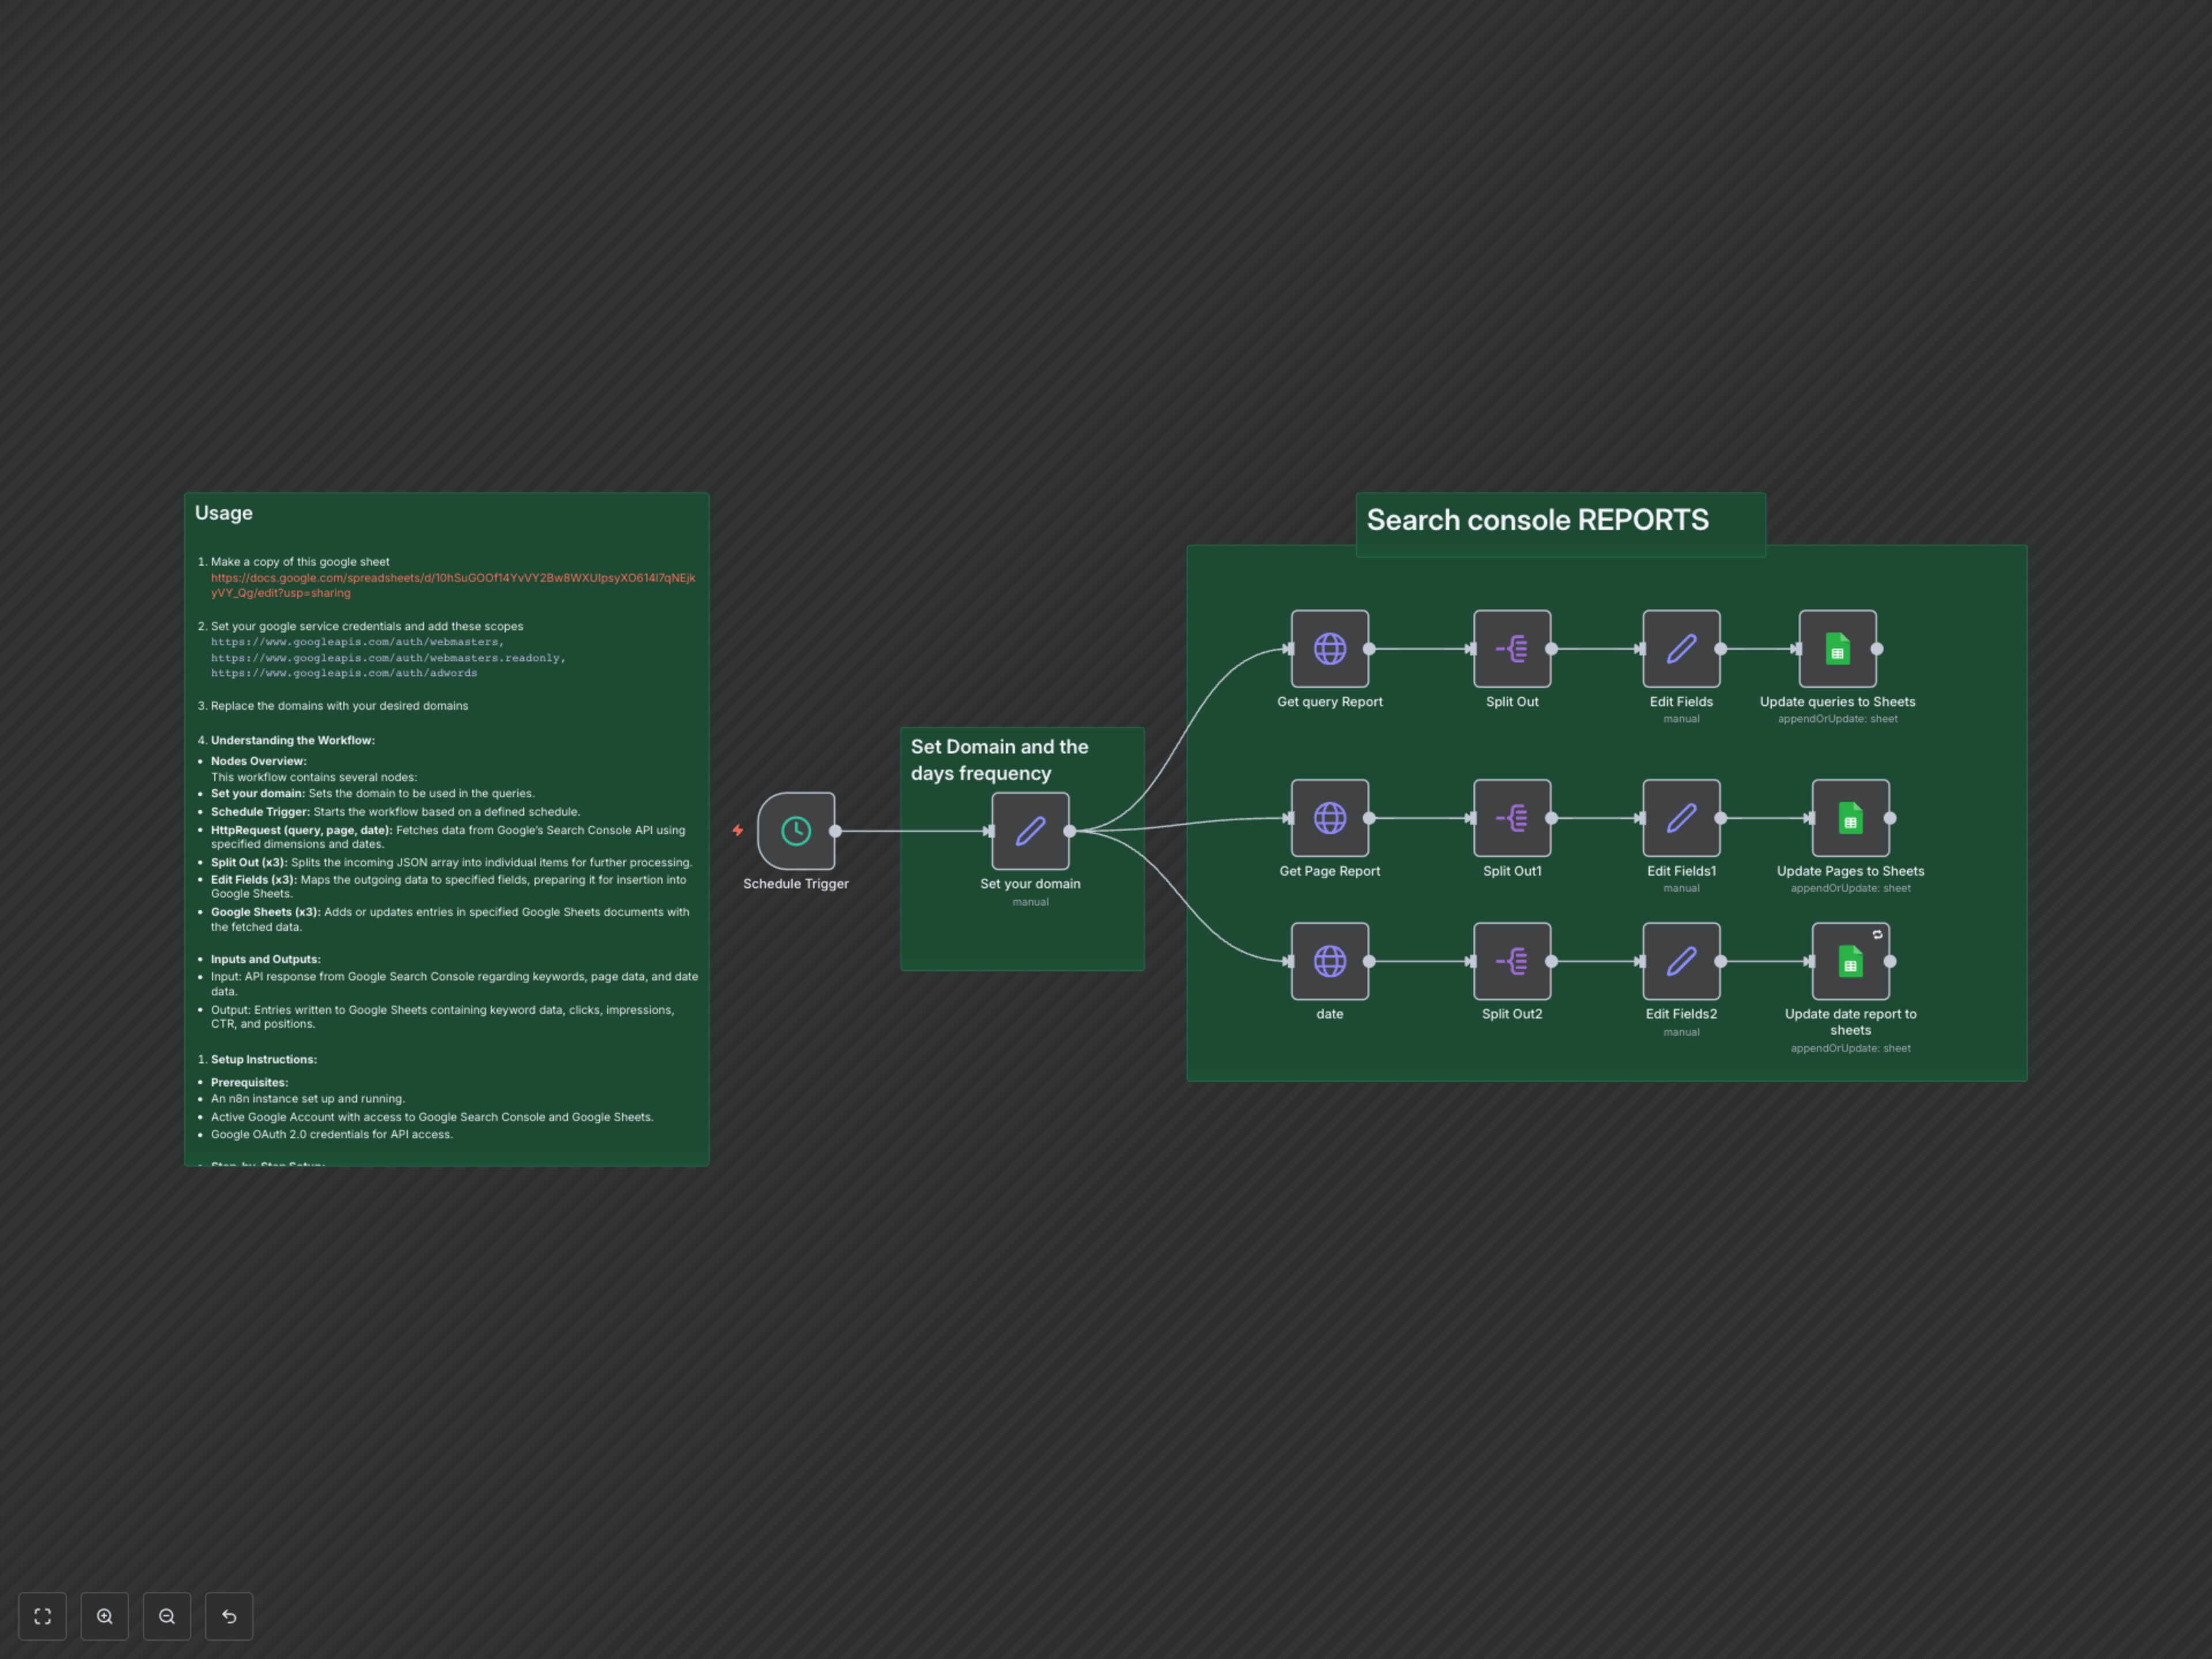Select the Edit Fields1 node
The width and height of the screenshot is (2212, 1659).
click(x=1680, y=817)
